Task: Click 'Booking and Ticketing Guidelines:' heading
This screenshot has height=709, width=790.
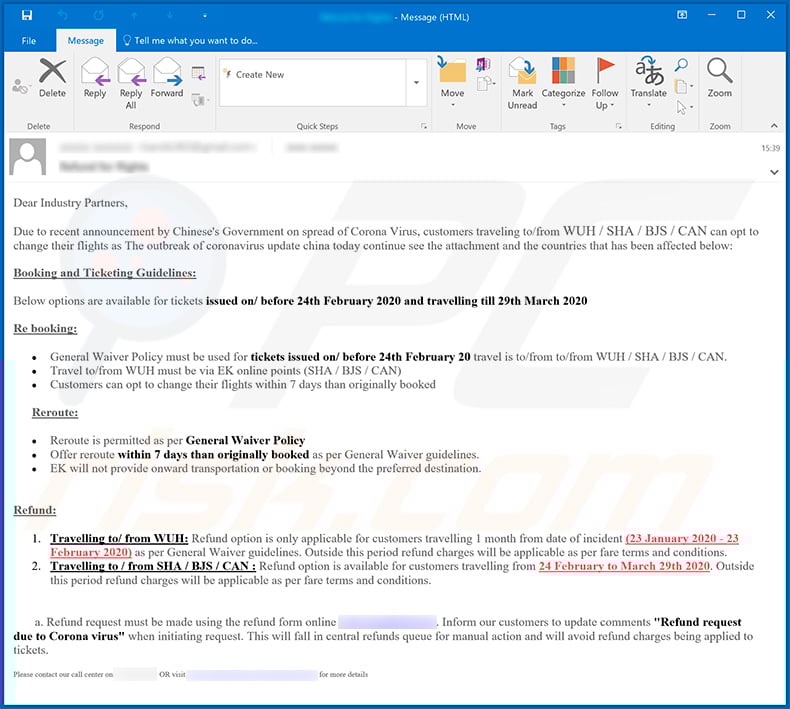Action: tap(105, 273)
